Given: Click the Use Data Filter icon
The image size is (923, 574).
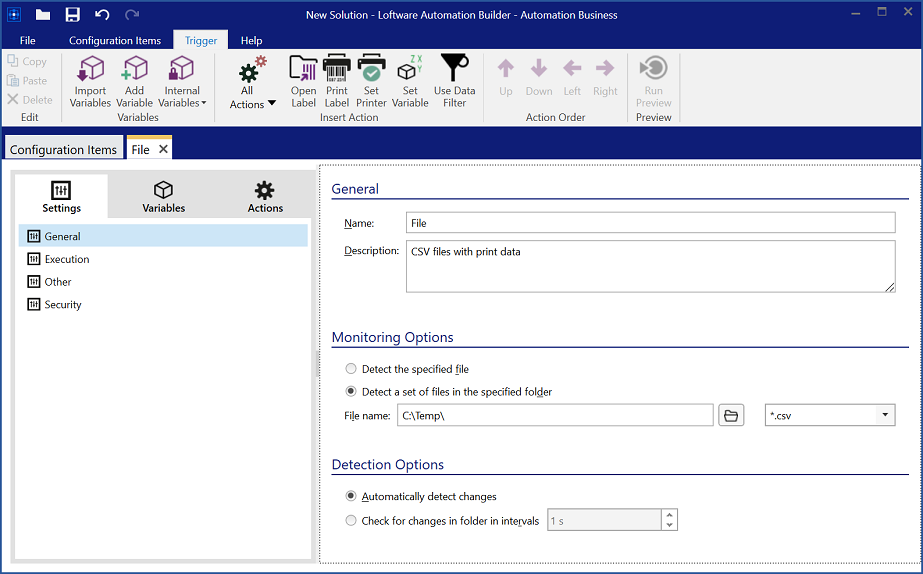Looking at the screenshot, I should pos(454,81).
